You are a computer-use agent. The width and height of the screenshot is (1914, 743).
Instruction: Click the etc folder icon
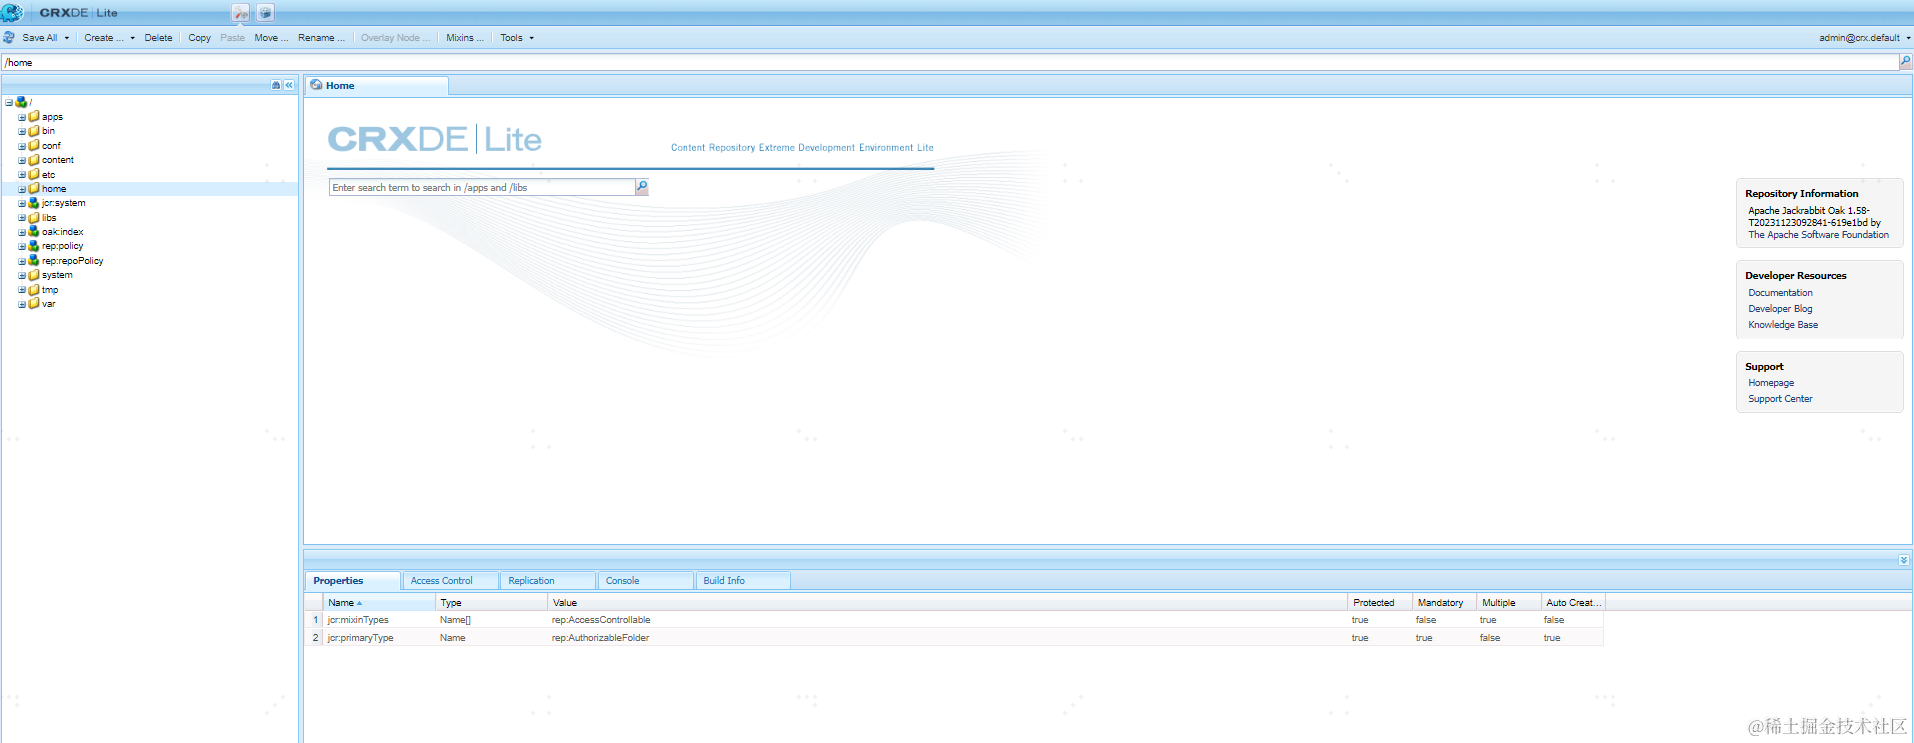34,174
